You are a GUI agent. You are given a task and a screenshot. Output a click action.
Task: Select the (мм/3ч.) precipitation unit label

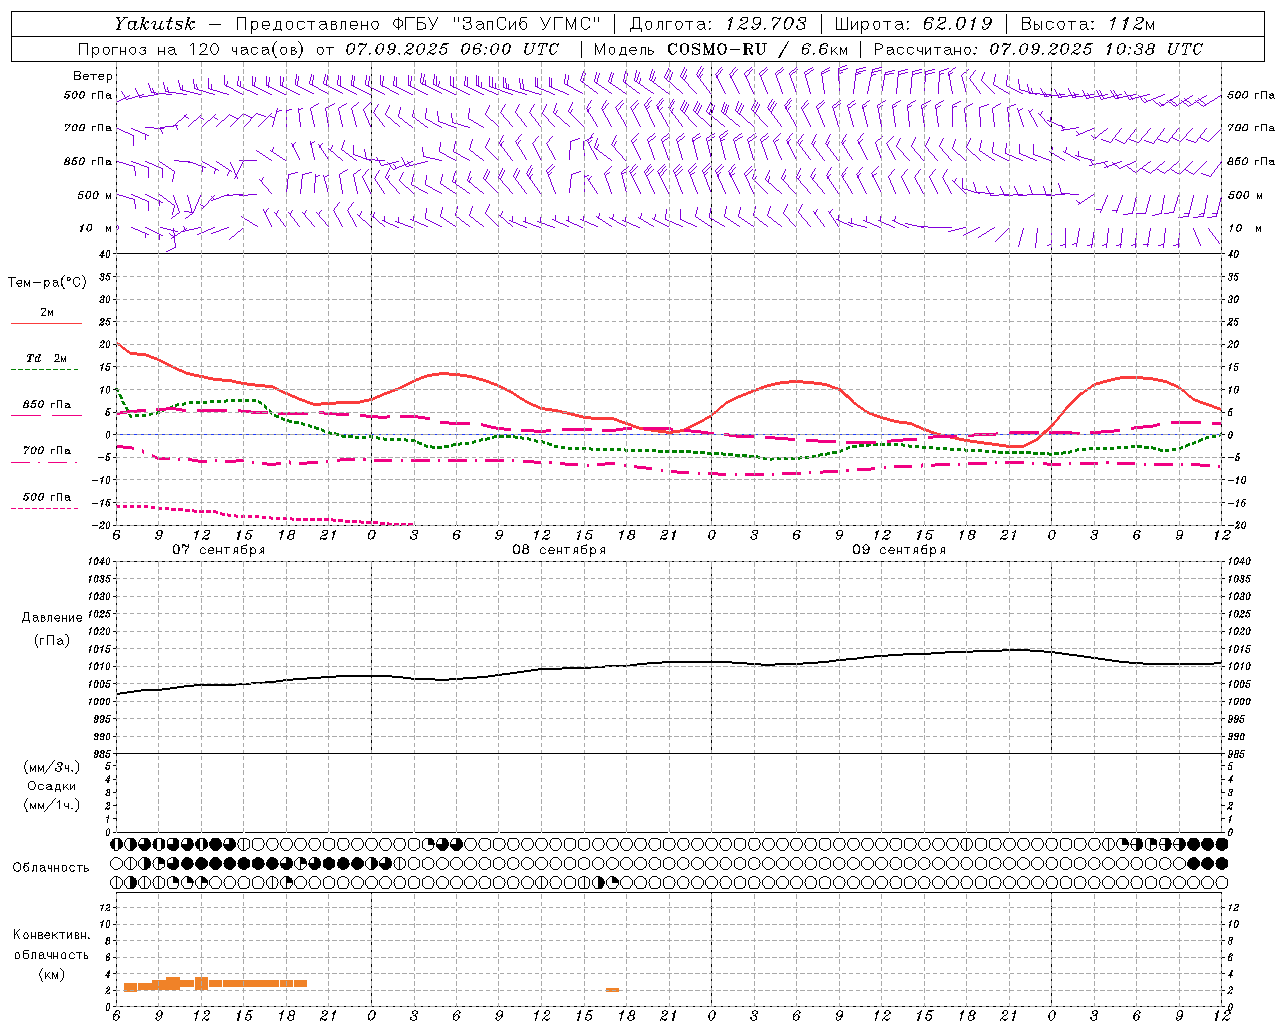pyautogui.click(x=52, y=767)
